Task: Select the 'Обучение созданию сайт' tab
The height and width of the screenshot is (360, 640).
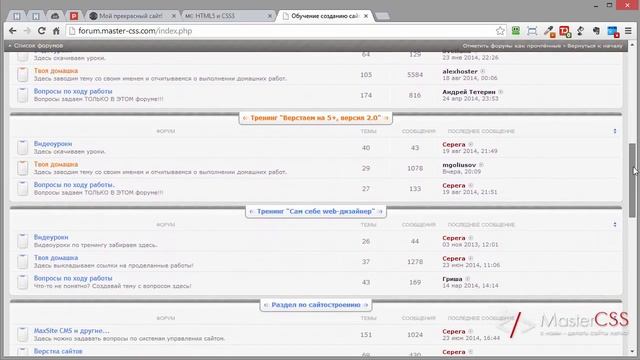Action: (x=325, y=16)
